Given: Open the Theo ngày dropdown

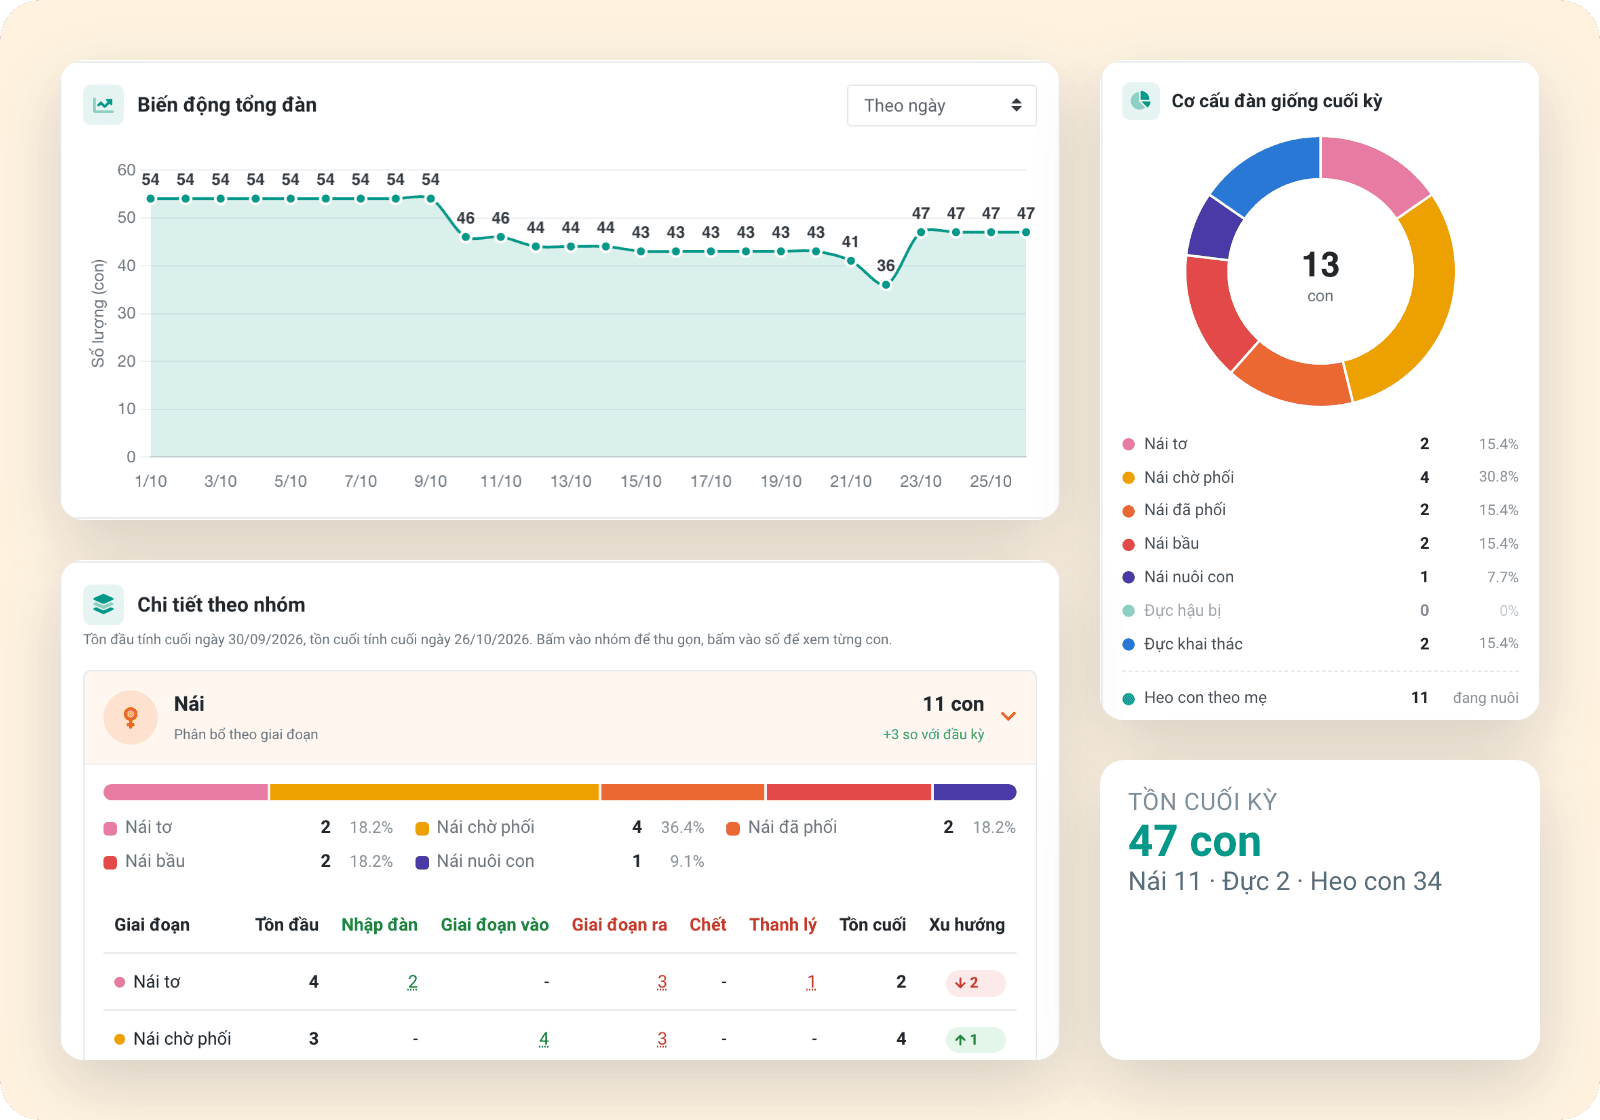Looking at the screenshot, I should pos(941,106).
